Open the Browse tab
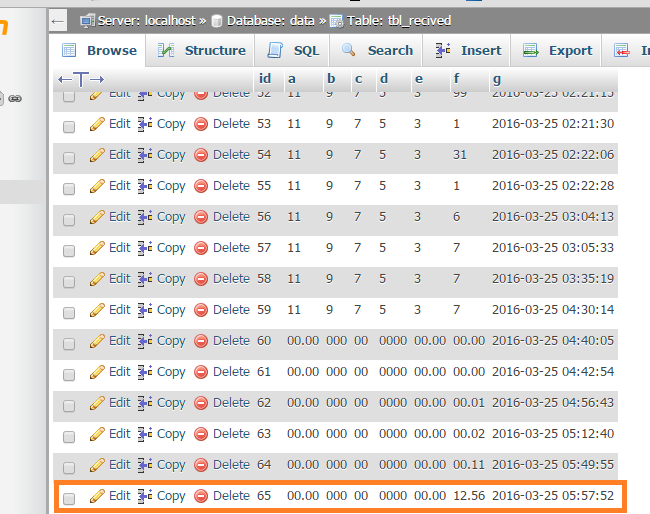650x514 pixels. [98, 51]
